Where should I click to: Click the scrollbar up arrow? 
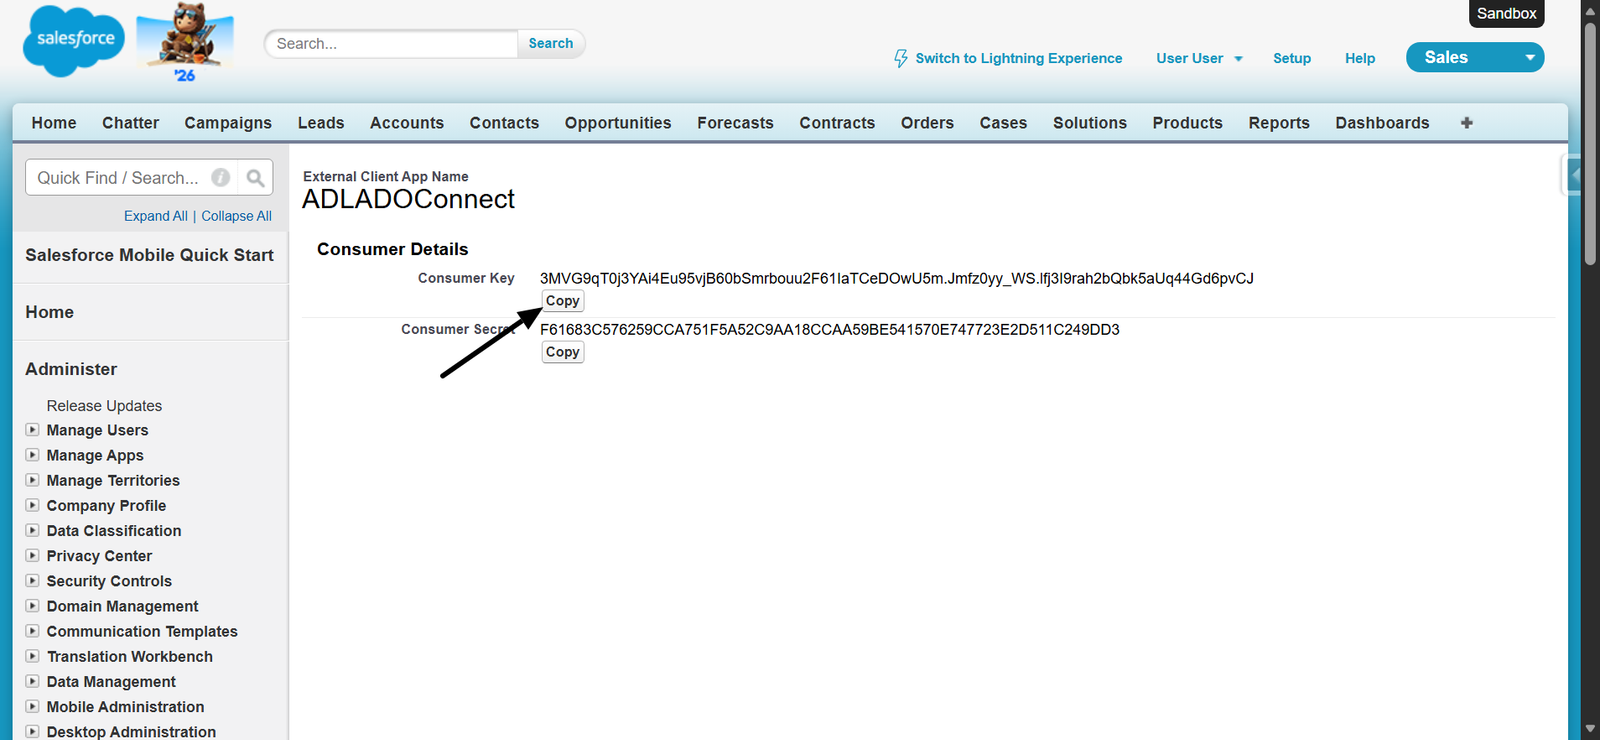coord(1590,10)
